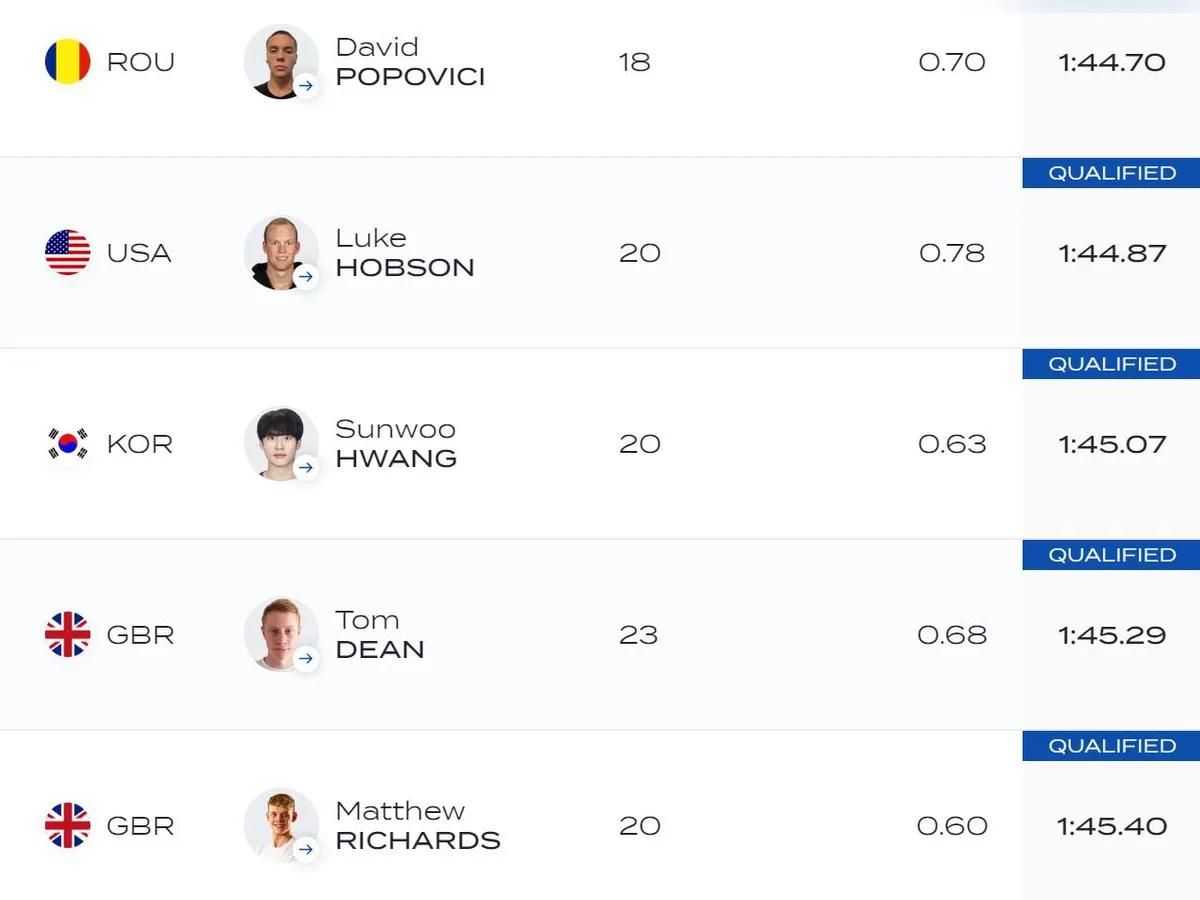Click Tom Dean's Great Britain flag
The height and width of the screenshot is (900, 1200).
(x=68, y=635)
